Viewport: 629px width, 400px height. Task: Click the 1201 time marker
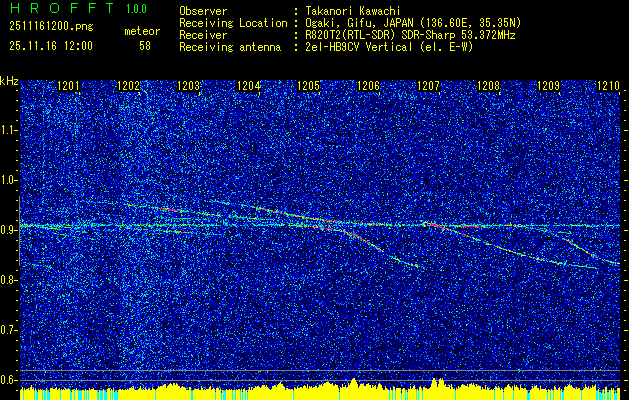coord(69,85)
